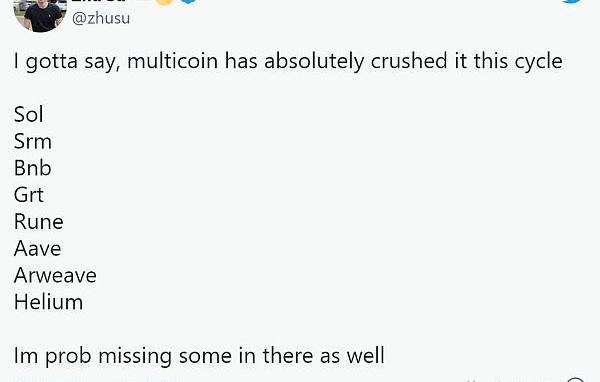This screenshot has height=382, width=600.
Task: Click the word "cycle" in the tweet
Action: click(538, 62)
